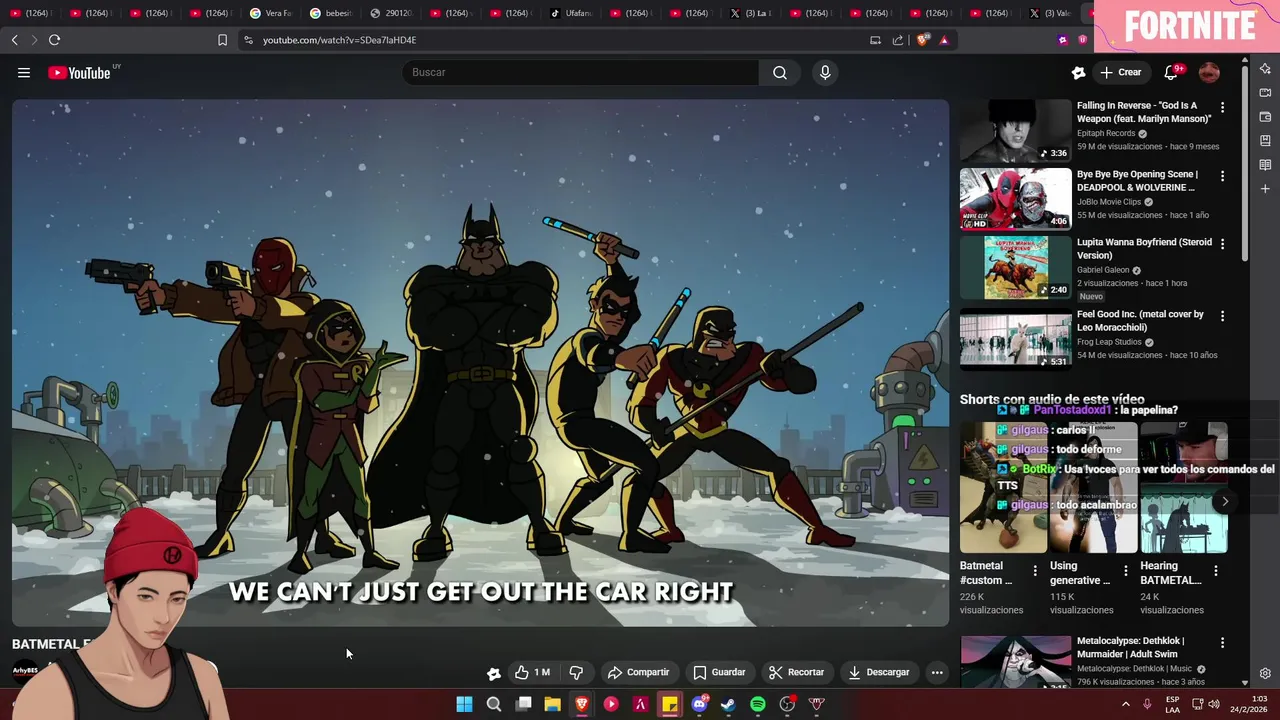Open Brave sidebar settings gear
This screenshot has height=720, width=1280.
point(1265,674)
